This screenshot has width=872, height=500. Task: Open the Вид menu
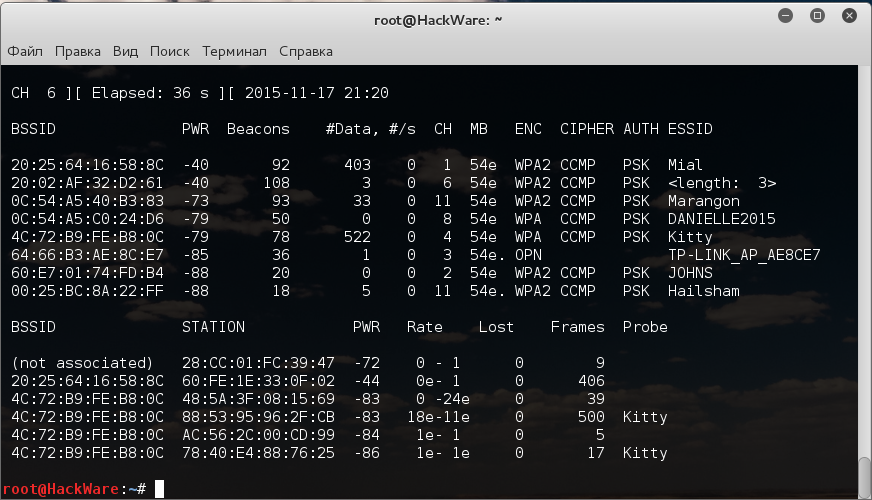125,51
